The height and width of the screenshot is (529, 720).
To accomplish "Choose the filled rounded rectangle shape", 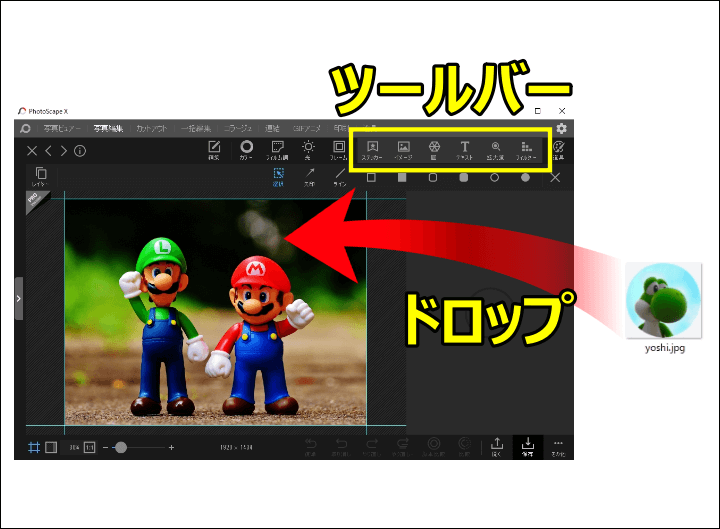I will point(464,177).
